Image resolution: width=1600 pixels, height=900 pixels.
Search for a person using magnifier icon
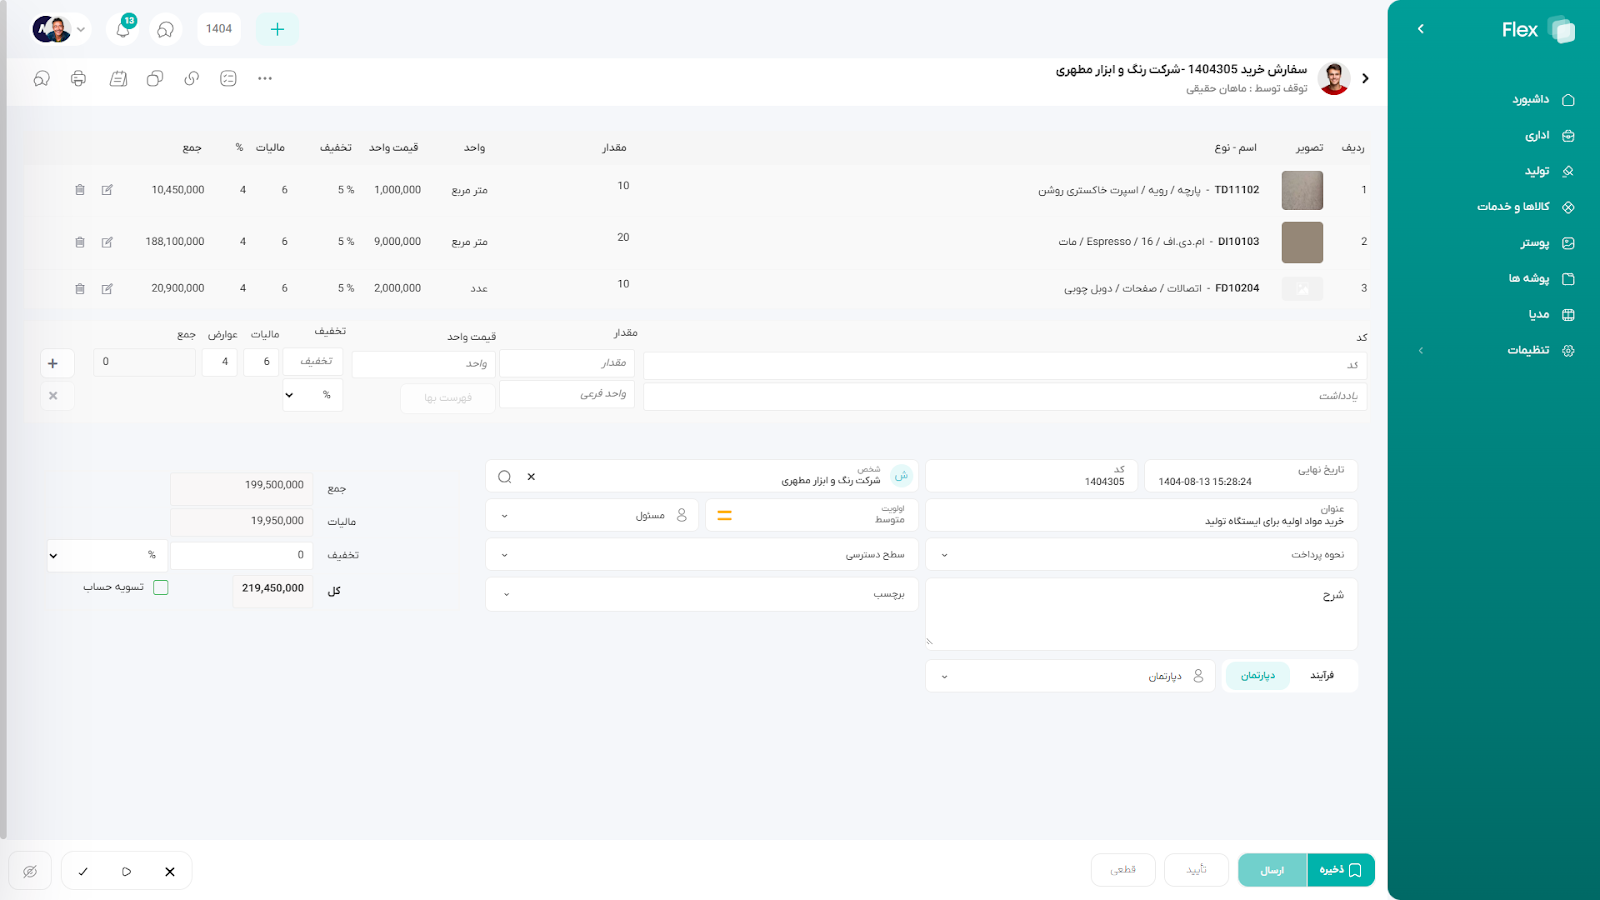(x=505, y=477)
